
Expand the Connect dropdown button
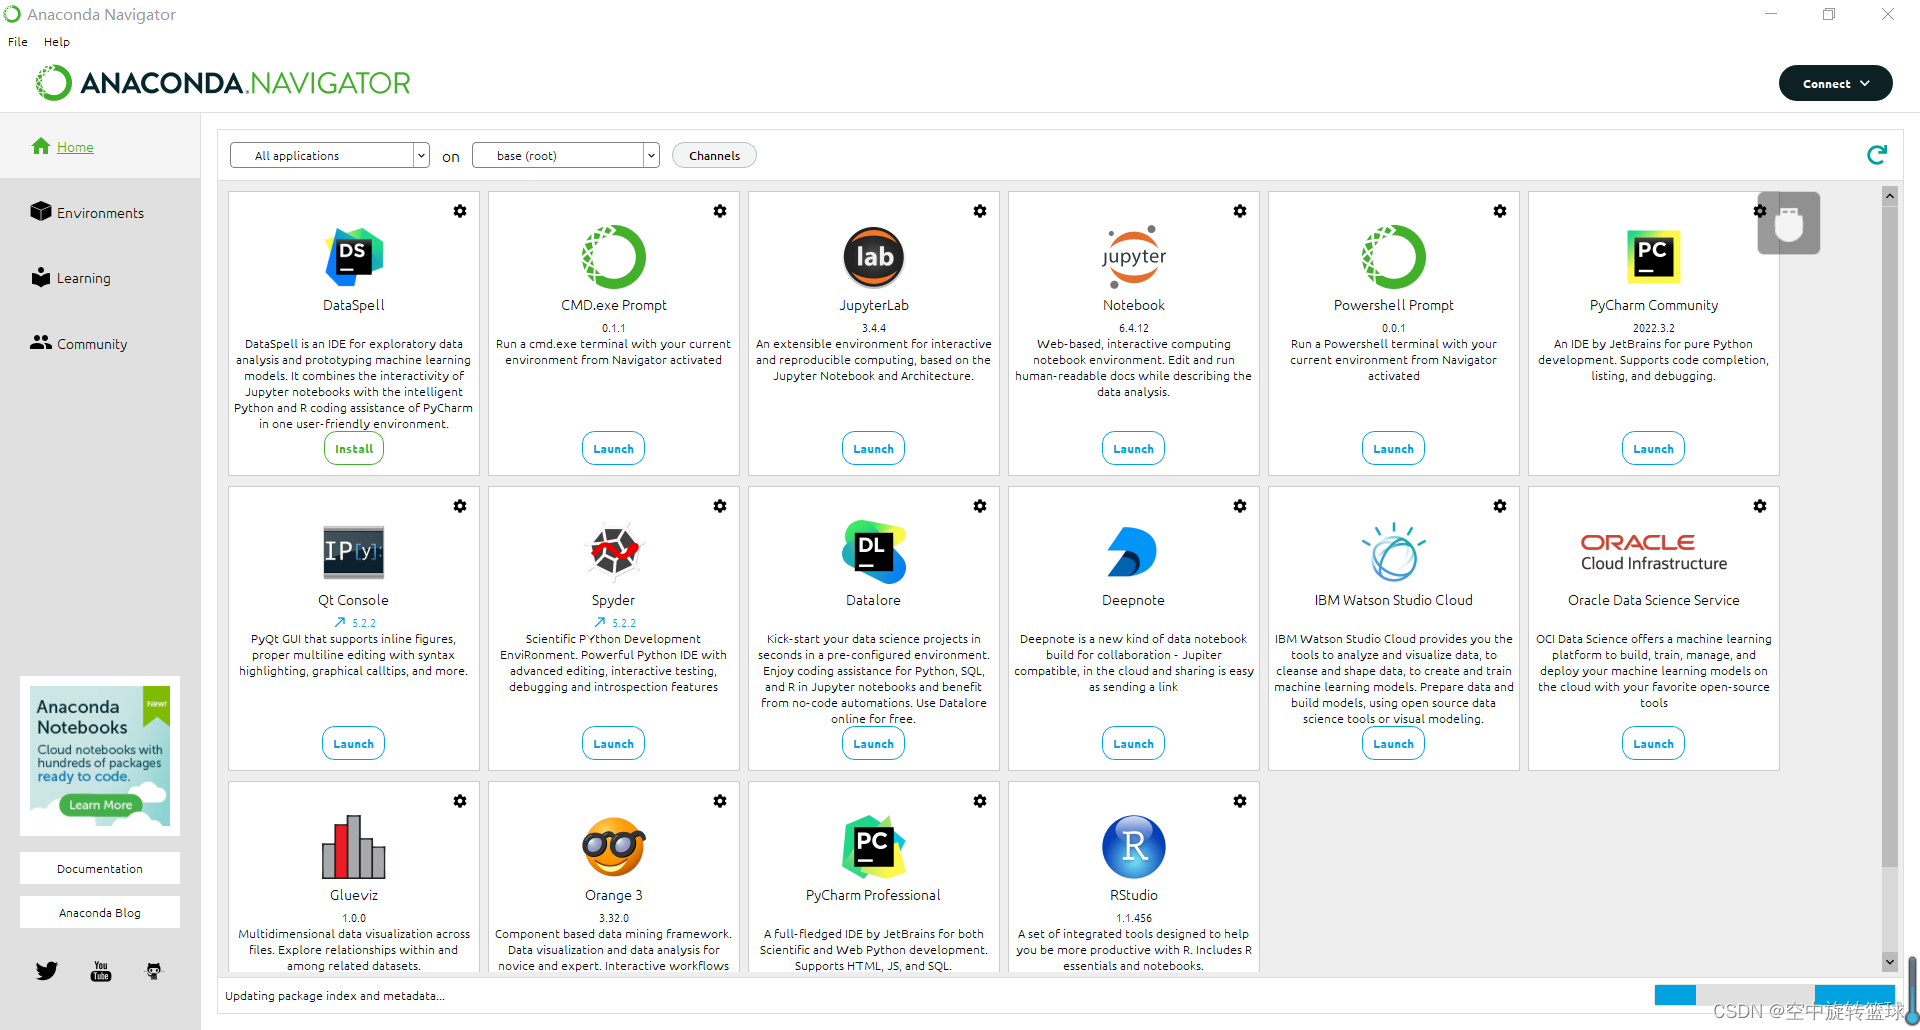(1836, 84)
